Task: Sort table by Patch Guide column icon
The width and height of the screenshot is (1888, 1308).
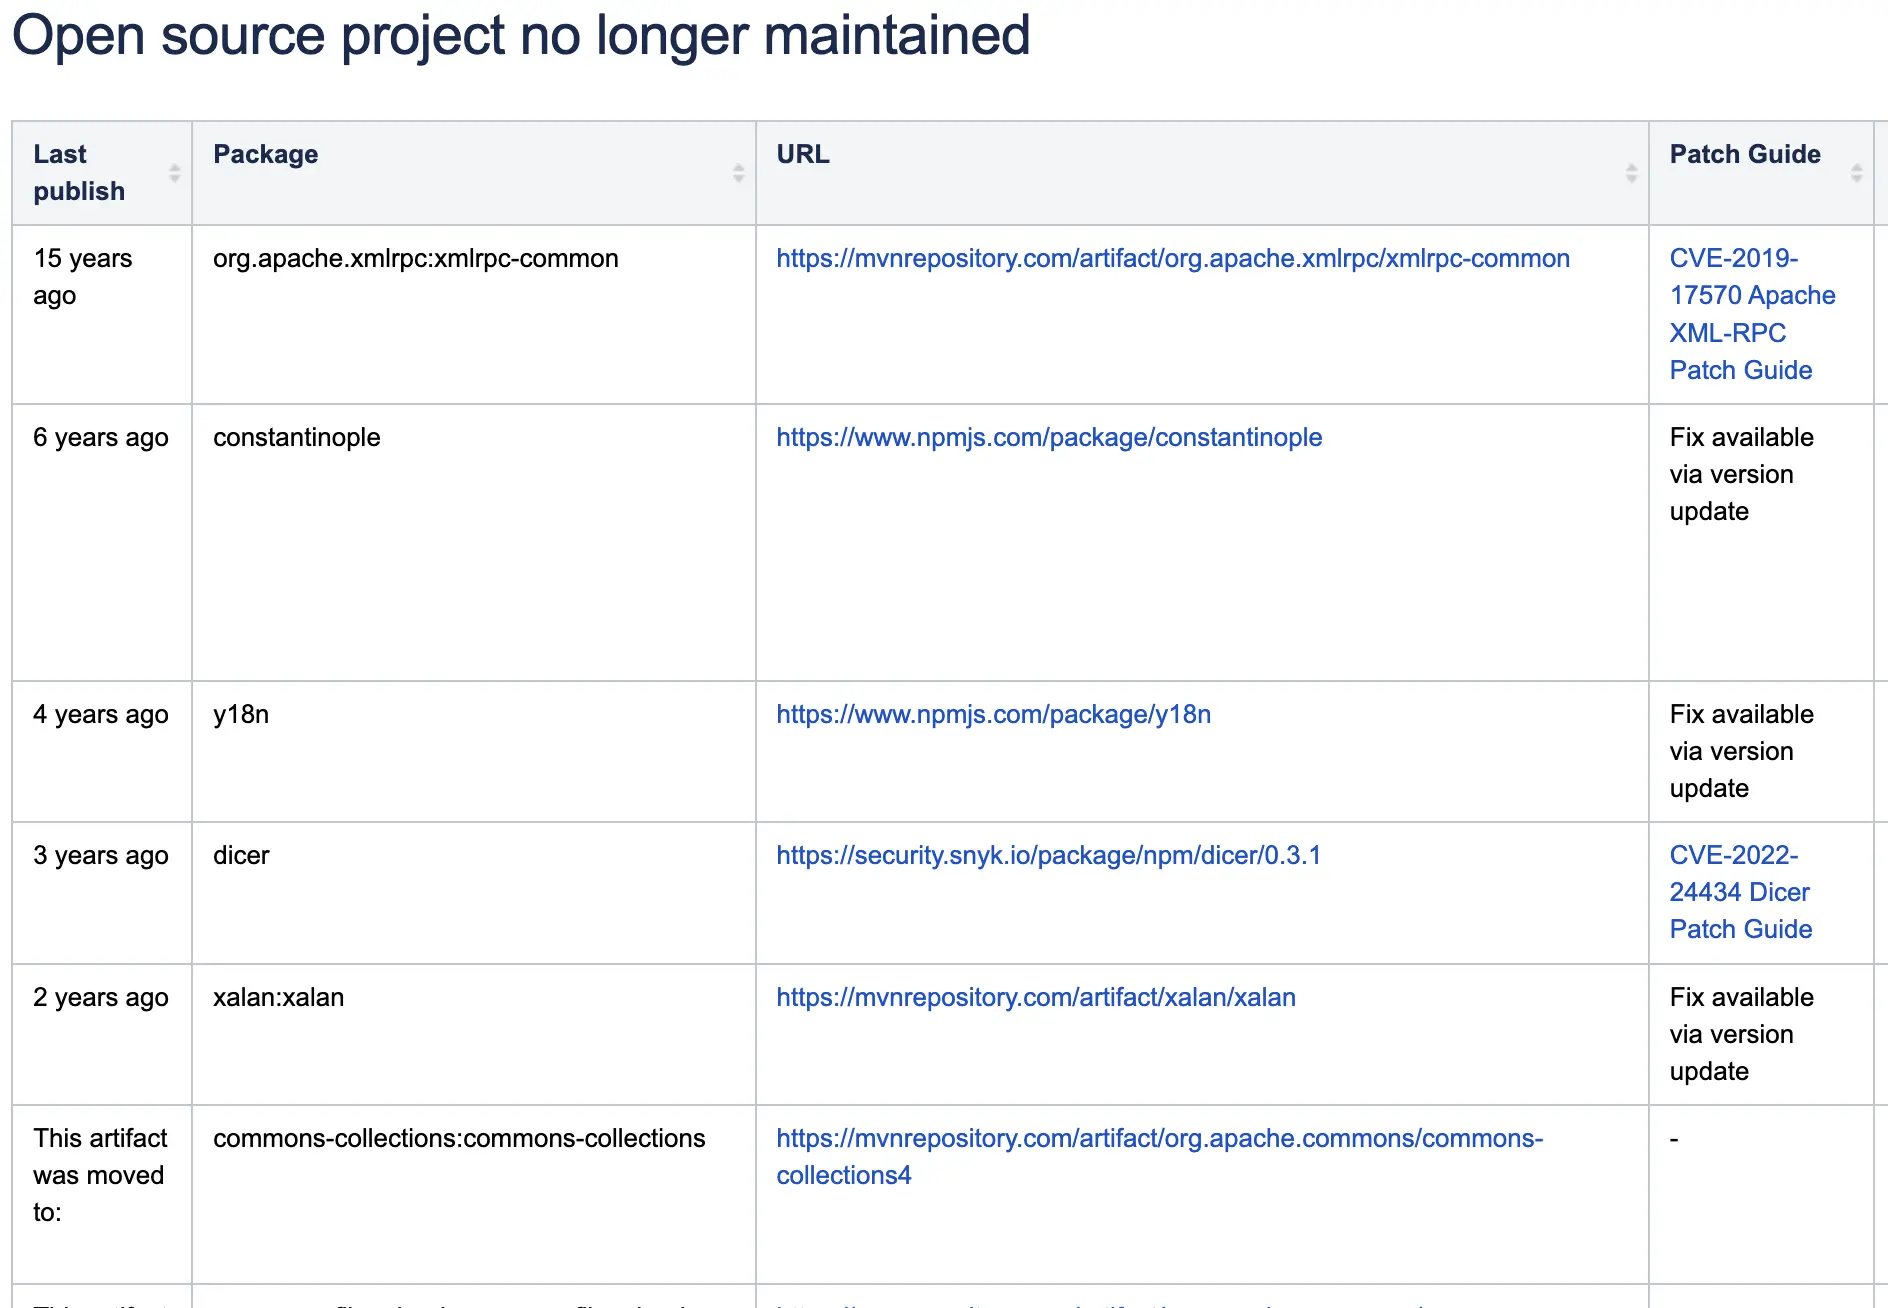Action: pos(1856,173)
